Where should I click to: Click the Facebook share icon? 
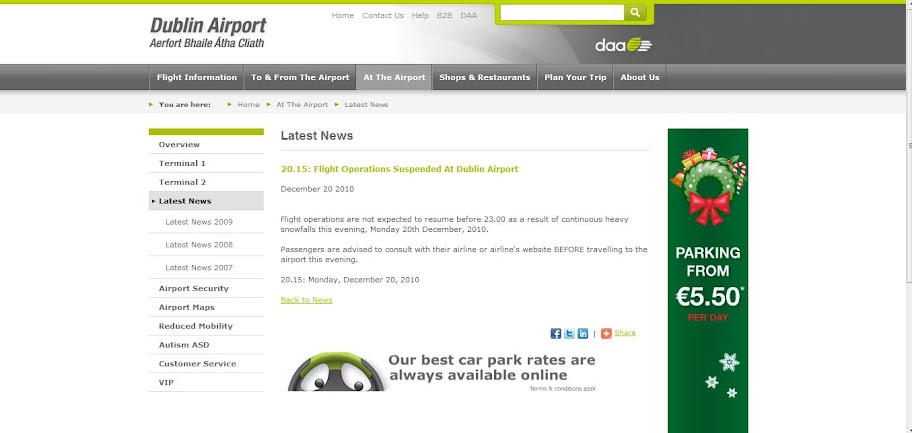[555, 333]
